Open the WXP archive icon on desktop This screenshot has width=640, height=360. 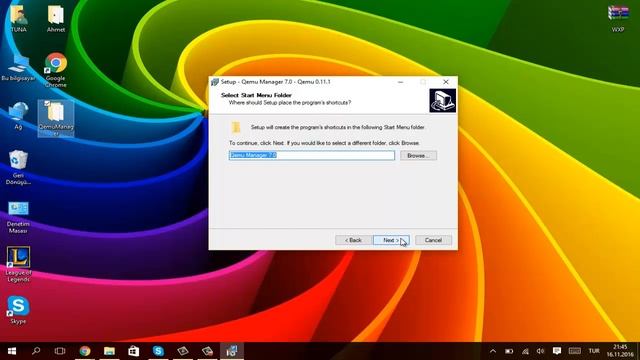tap(618, 18)
